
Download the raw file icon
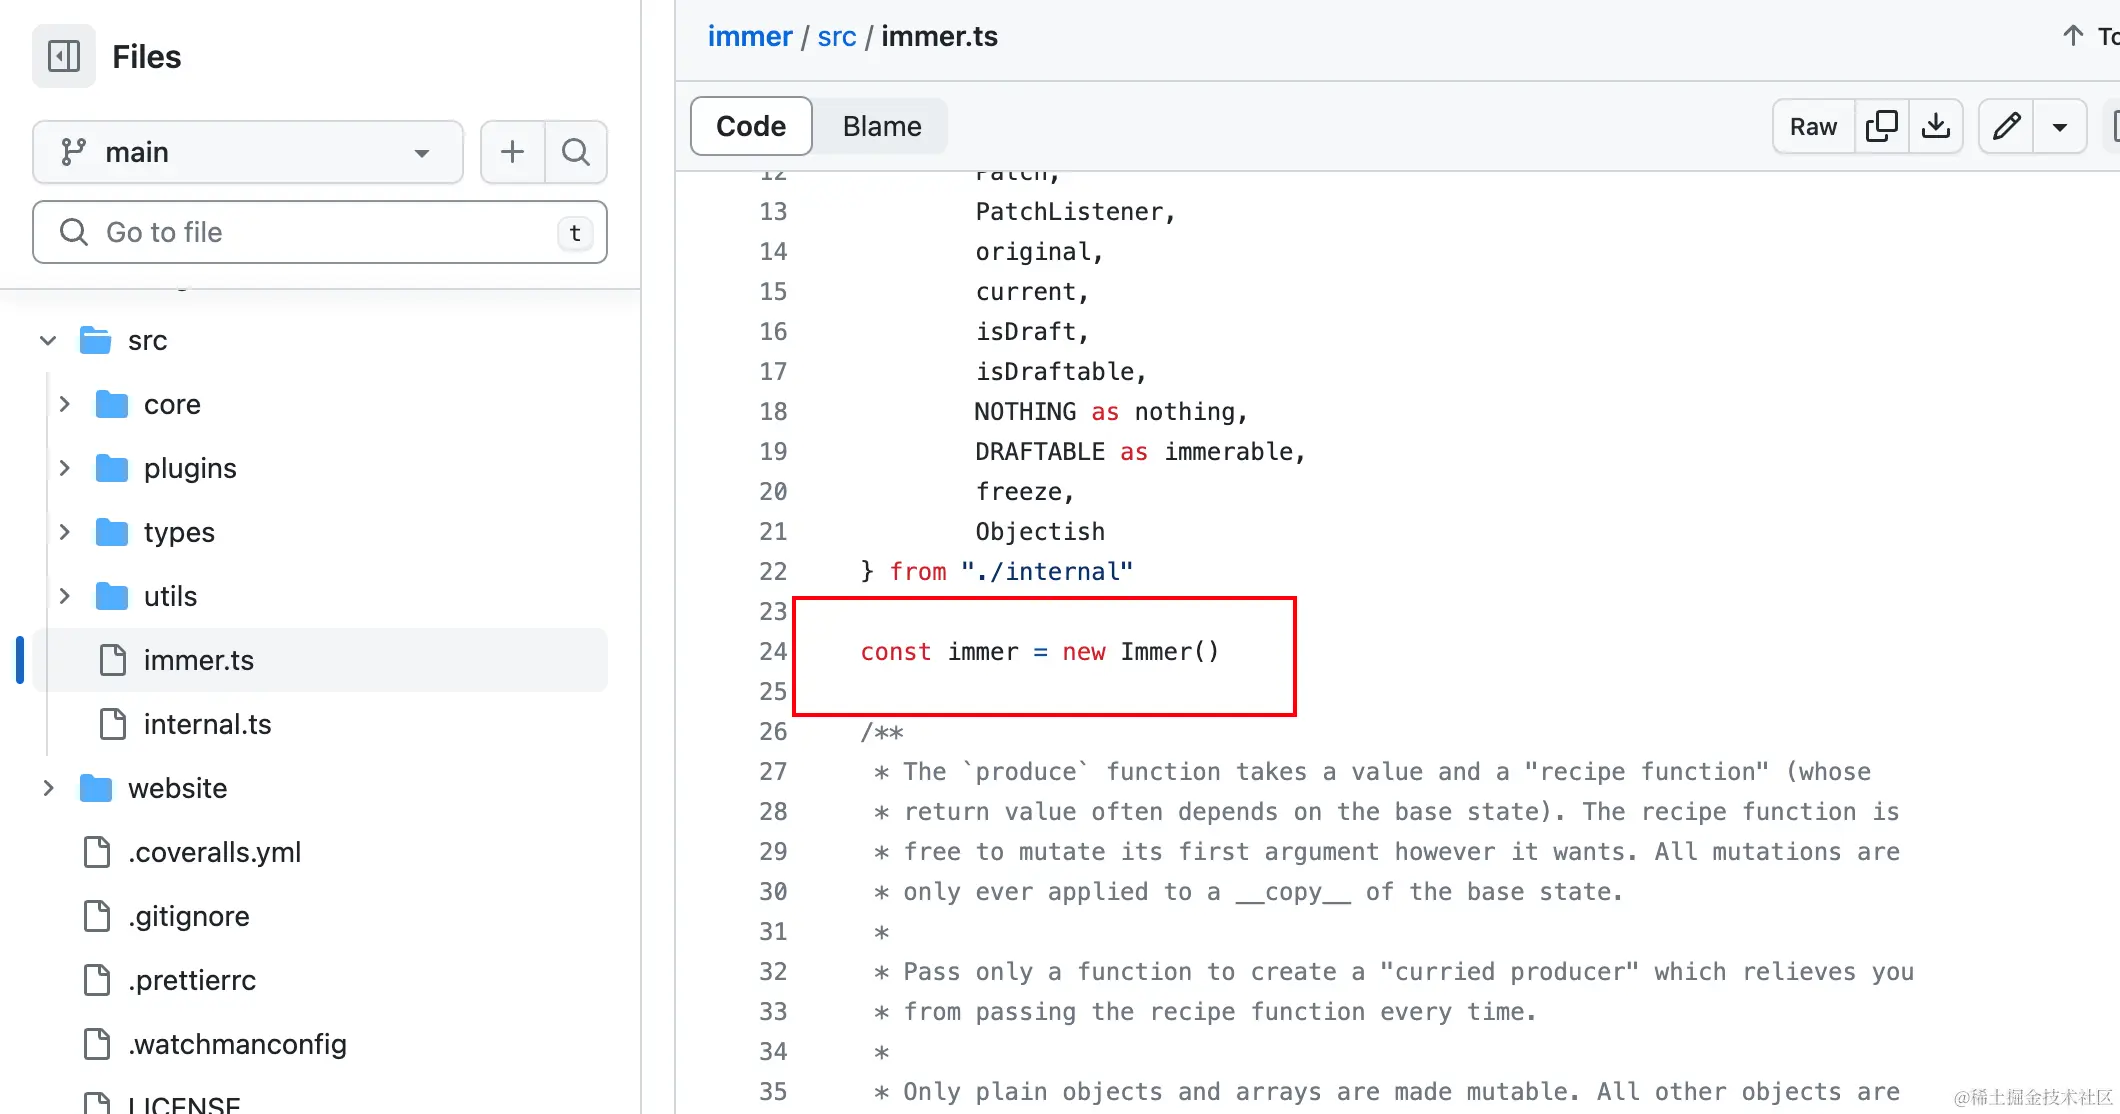[1936, 126]
